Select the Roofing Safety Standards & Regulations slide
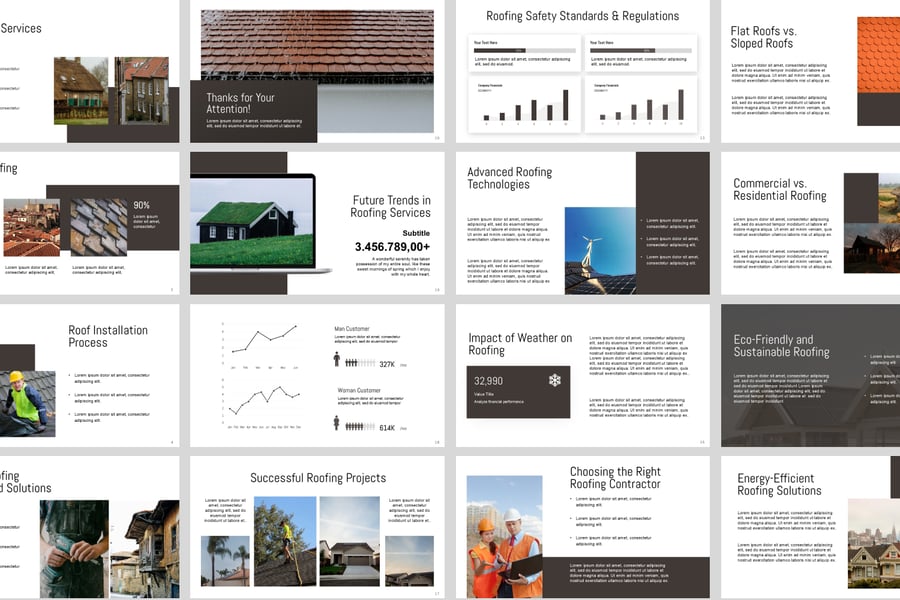The image size is (900, 600). tap(582, 71)
